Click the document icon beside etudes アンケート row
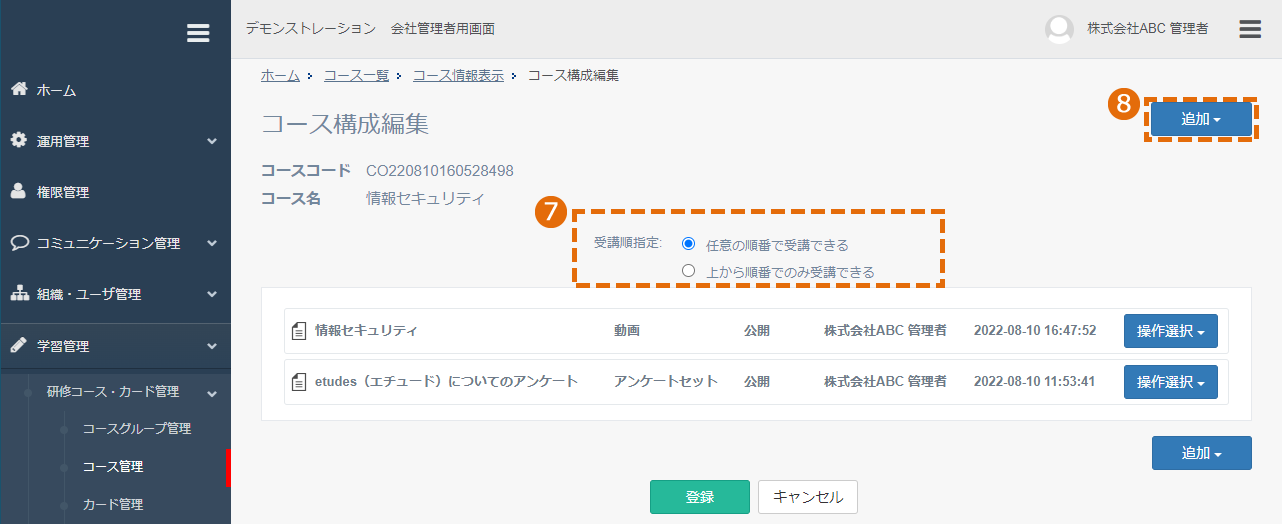The image size is (1282, 524). pyautogui.click(x=298, y=382)
